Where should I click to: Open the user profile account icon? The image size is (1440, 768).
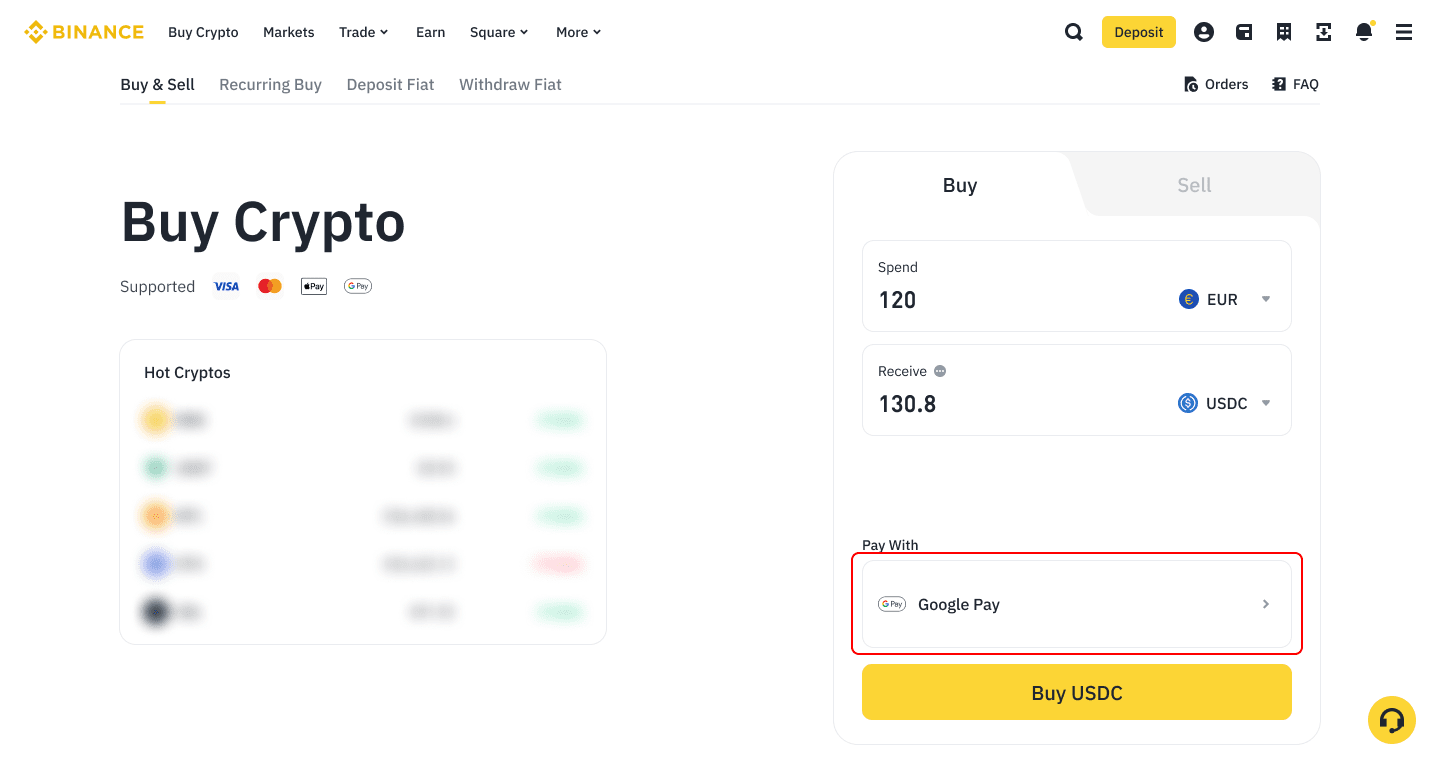click(1204, 32)
